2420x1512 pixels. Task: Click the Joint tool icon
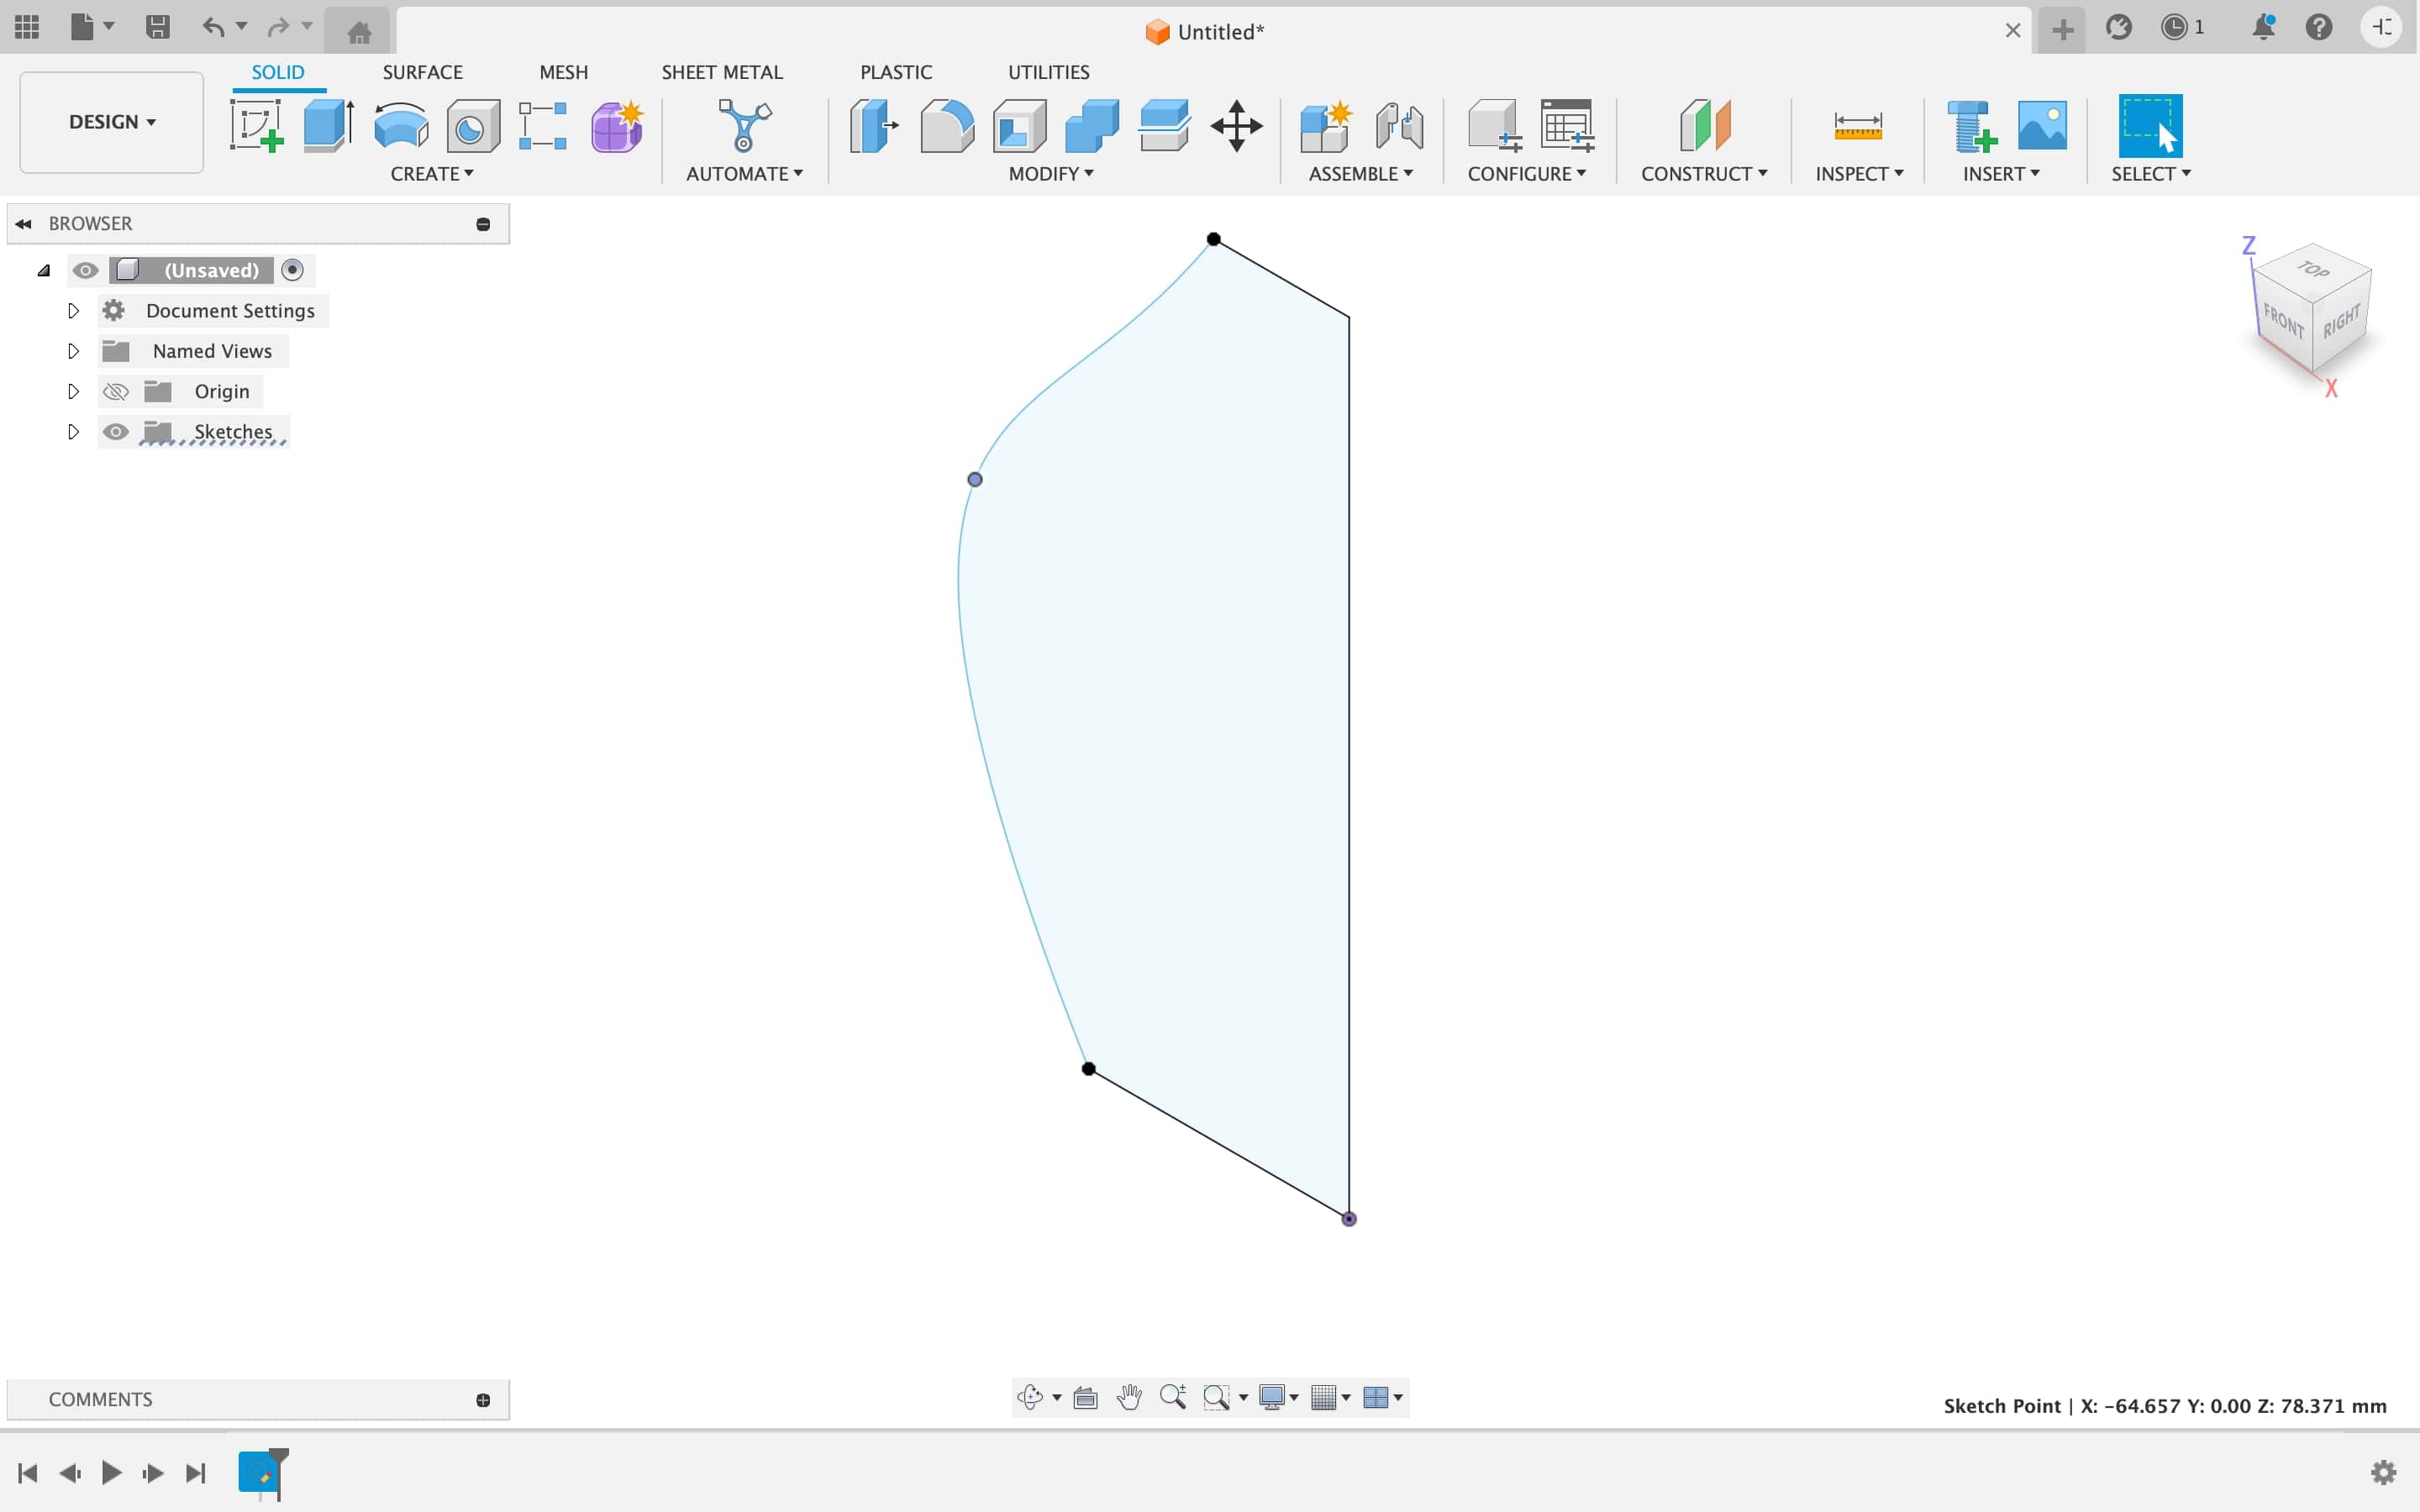1399,126
